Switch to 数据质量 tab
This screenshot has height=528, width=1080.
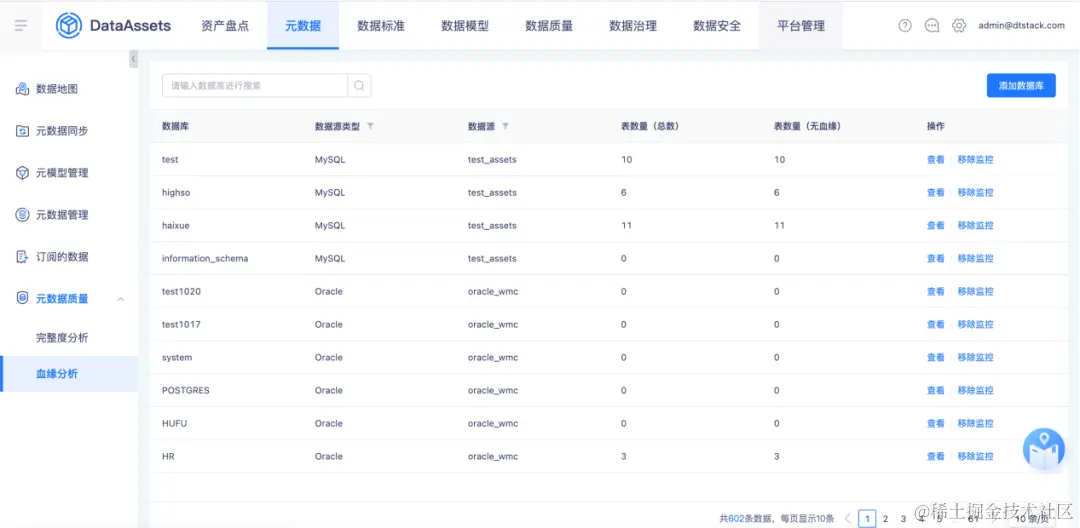click(549, 26)
